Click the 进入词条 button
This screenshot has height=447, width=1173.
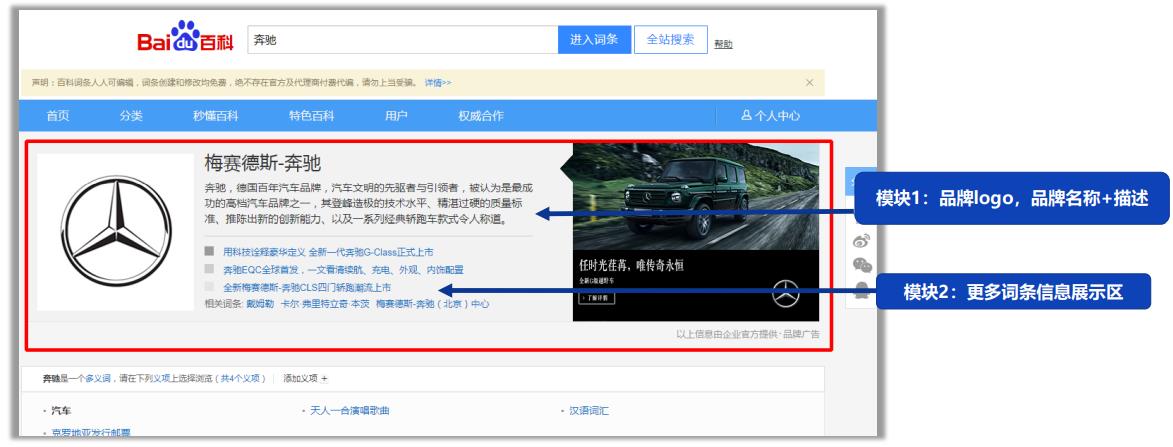[x=594, y=40]
